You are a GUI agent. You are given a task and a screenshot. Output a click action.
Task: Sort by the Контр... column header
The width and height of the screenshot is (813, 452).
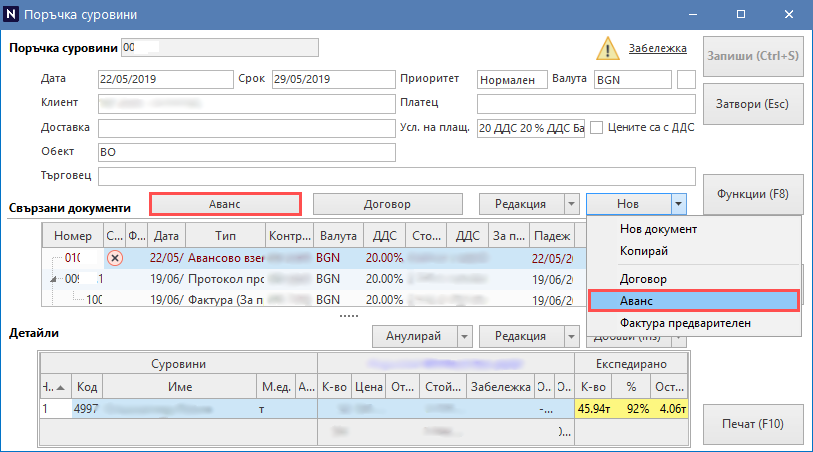(x=289, y=236)
